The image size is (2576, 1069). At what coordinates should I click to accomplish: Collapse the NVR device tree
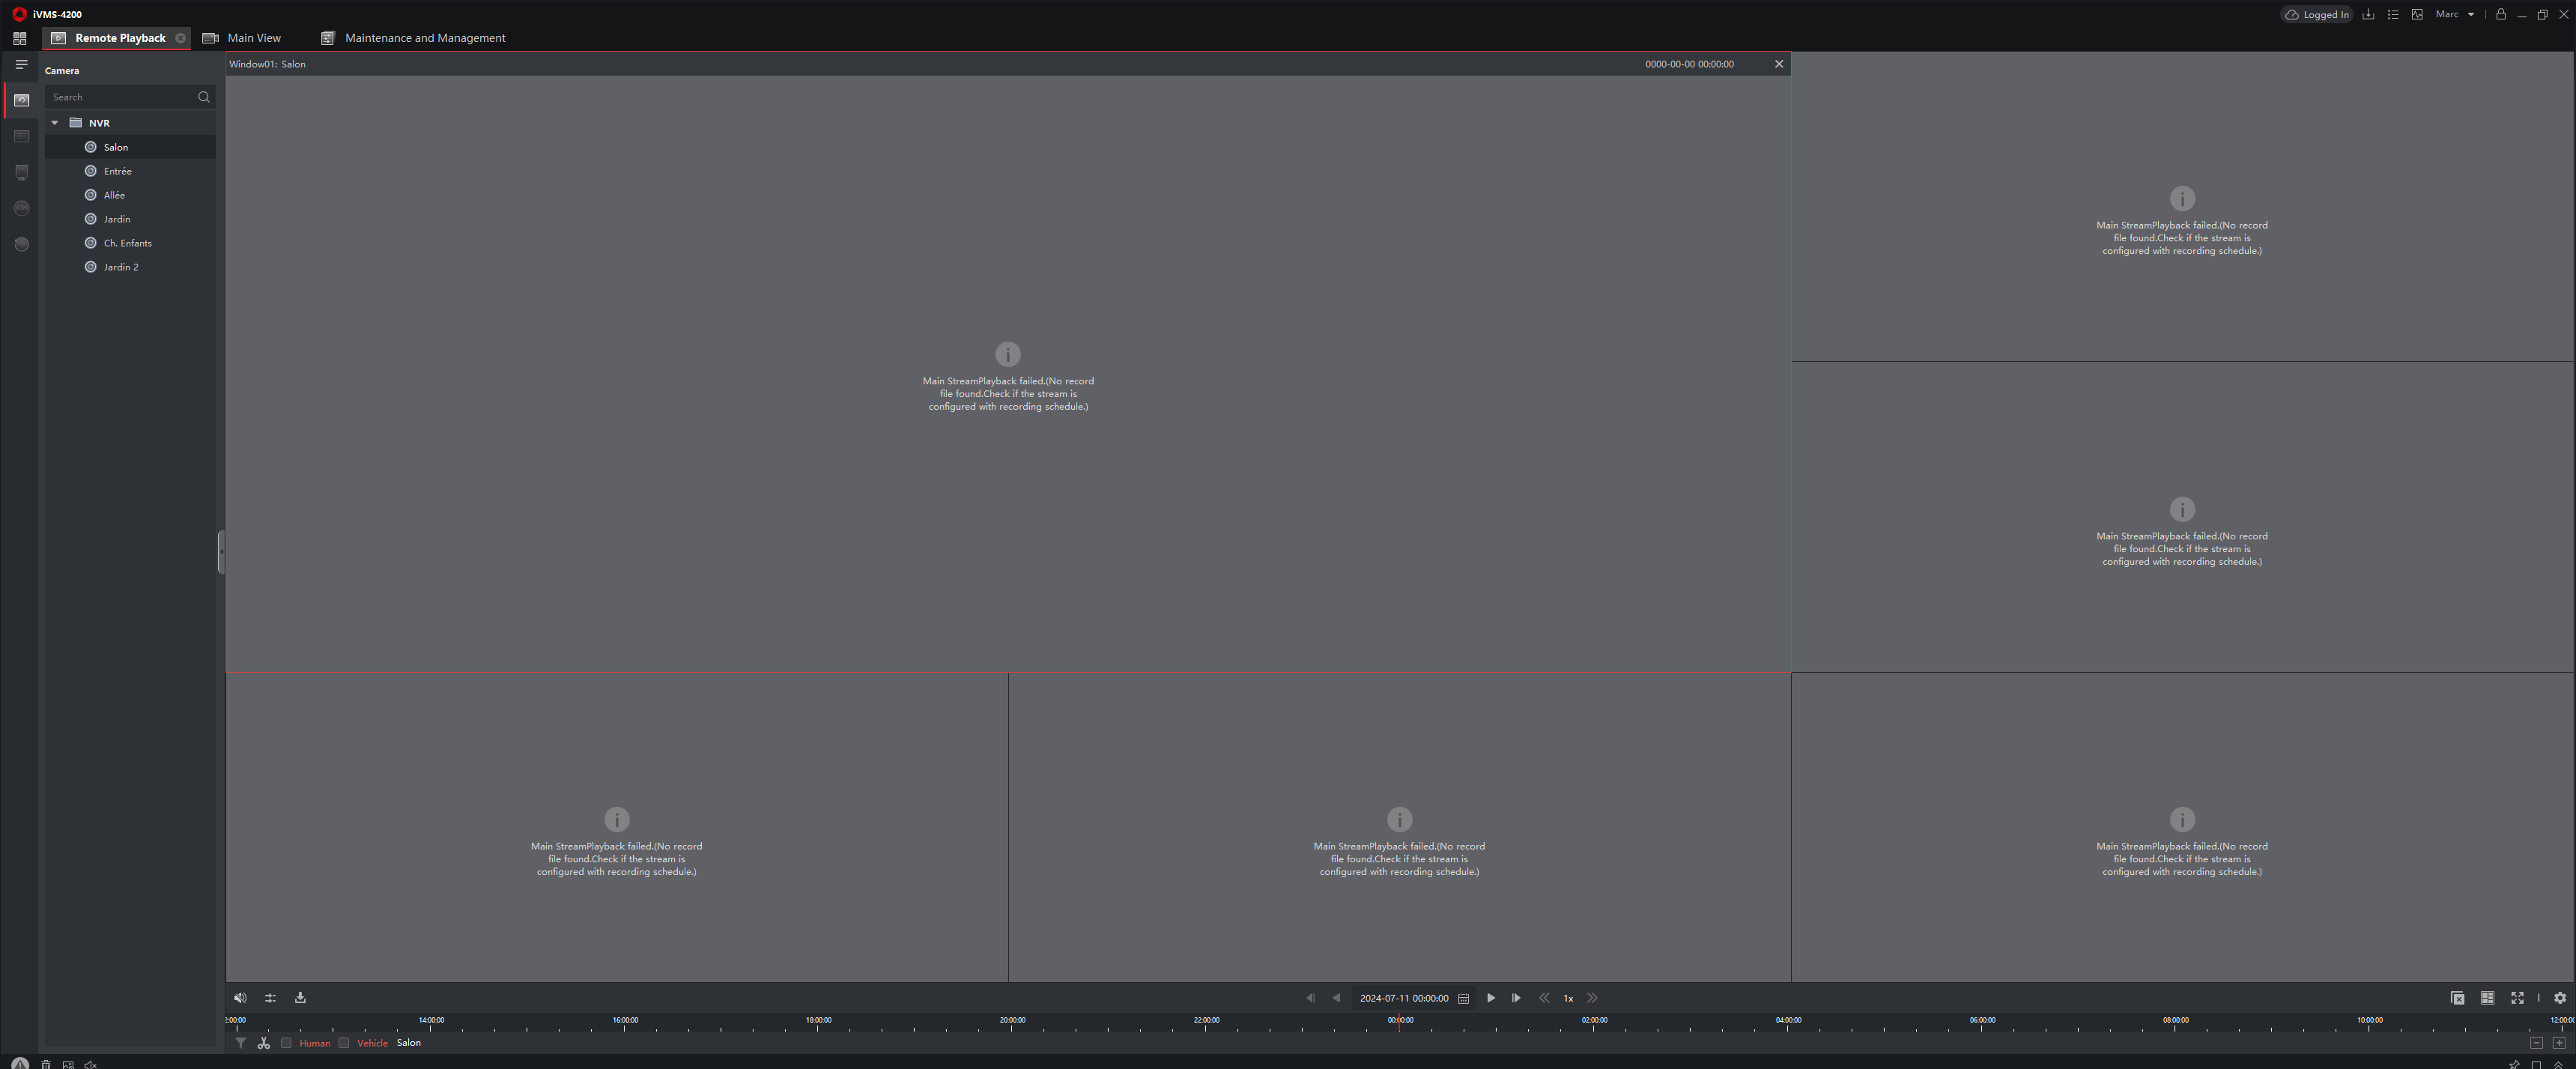(55, 123)
